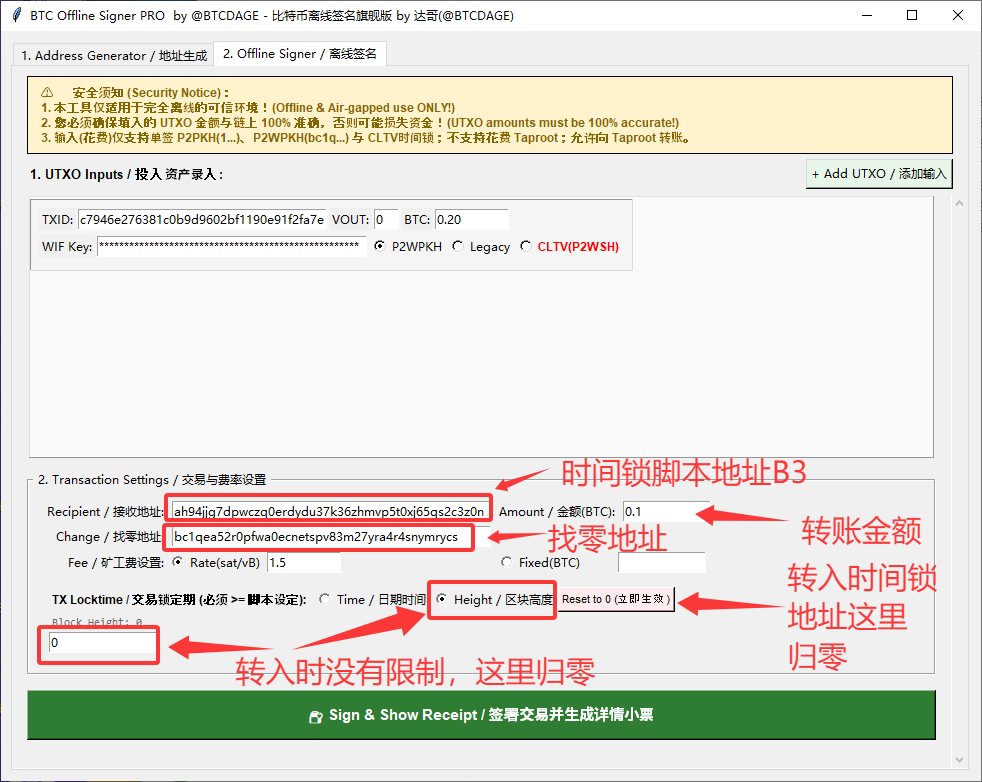
Task: Click the TXID input field
Action: click(x=202, y=219)
